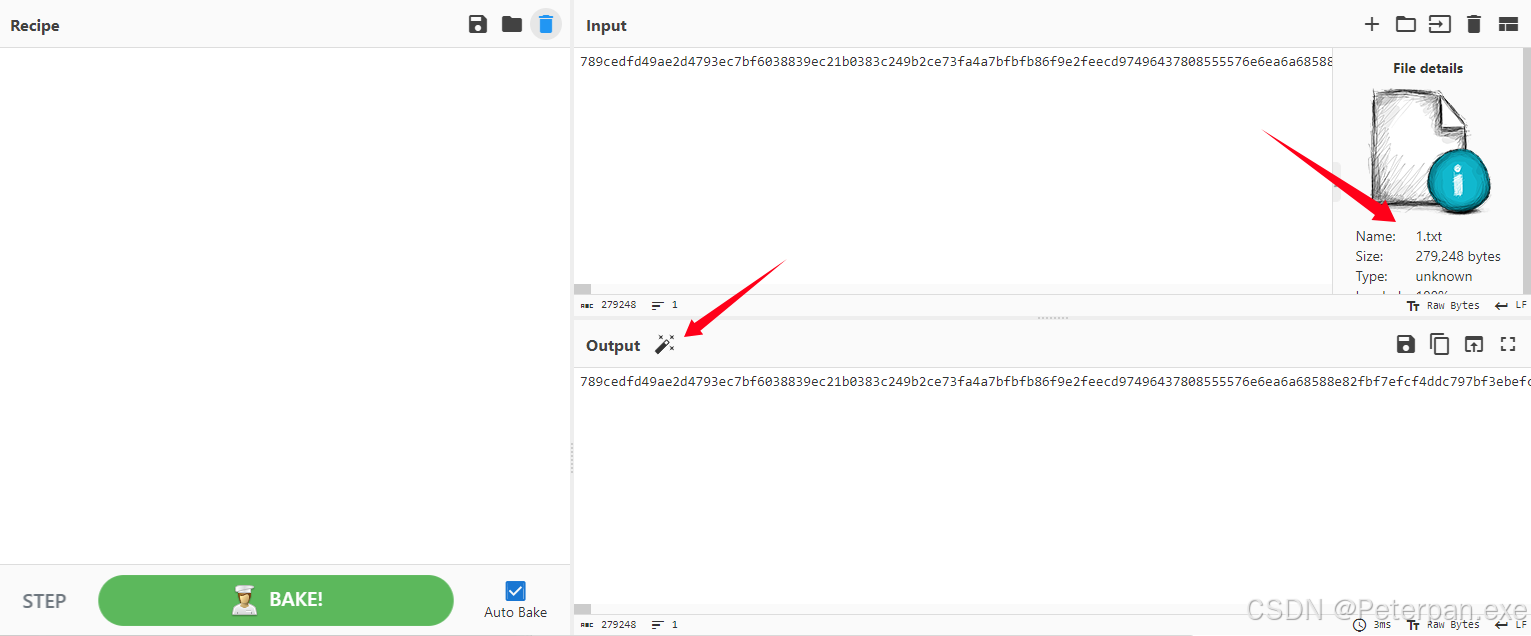Click inside the Output hex text
This screenshot has height=636, width=1531.
[1055, 381]
